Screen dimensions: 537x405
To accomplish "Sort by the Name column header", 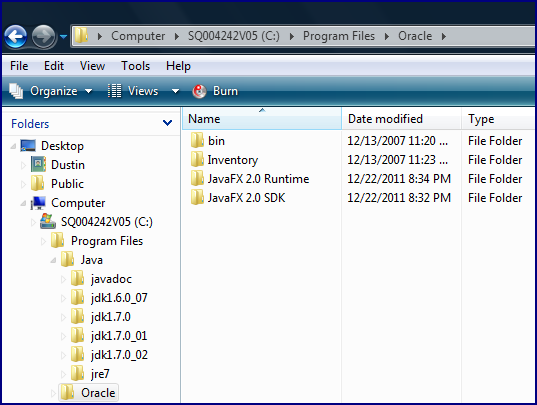I will click(x=262, y=119).
